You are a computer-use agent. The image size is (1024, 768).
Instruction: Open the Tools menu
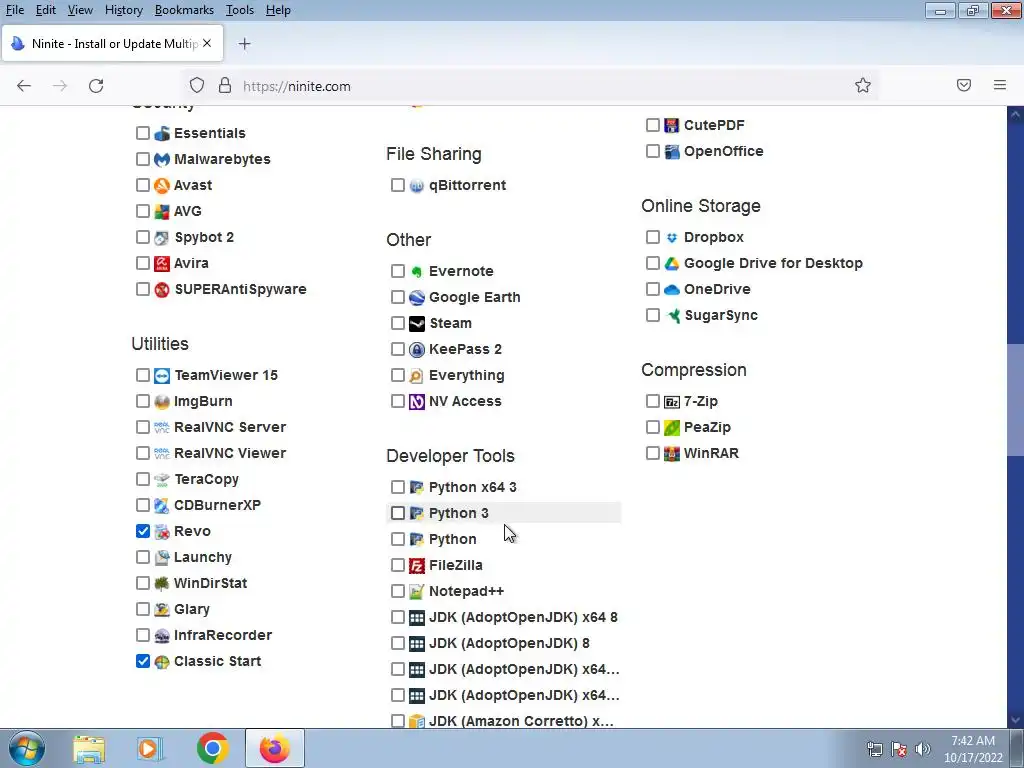pos(240,10)
